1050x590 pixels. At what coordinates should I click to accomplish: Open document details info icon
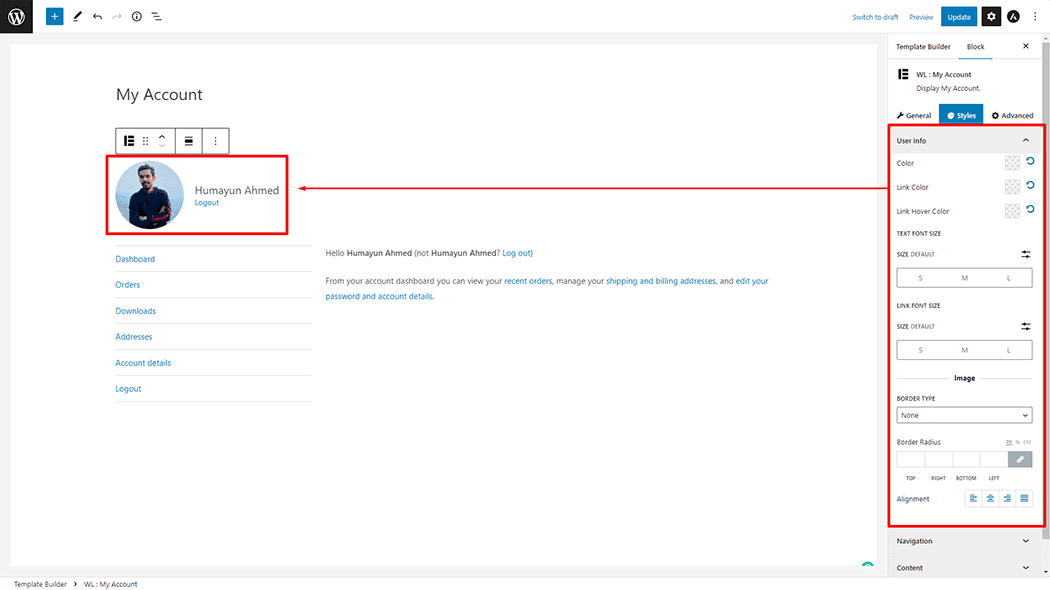point(137,17)
